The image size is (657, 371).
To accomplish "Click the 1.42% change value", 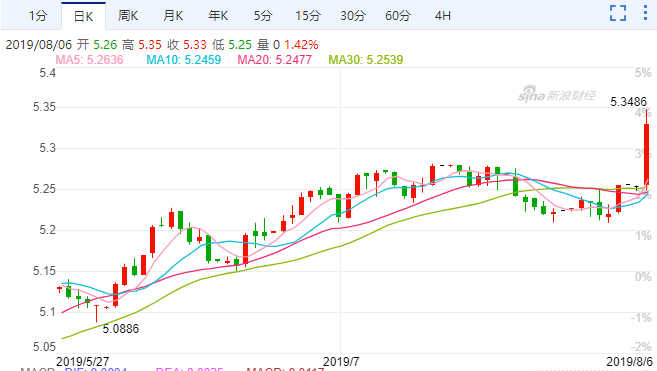I will tap(301, 44).
